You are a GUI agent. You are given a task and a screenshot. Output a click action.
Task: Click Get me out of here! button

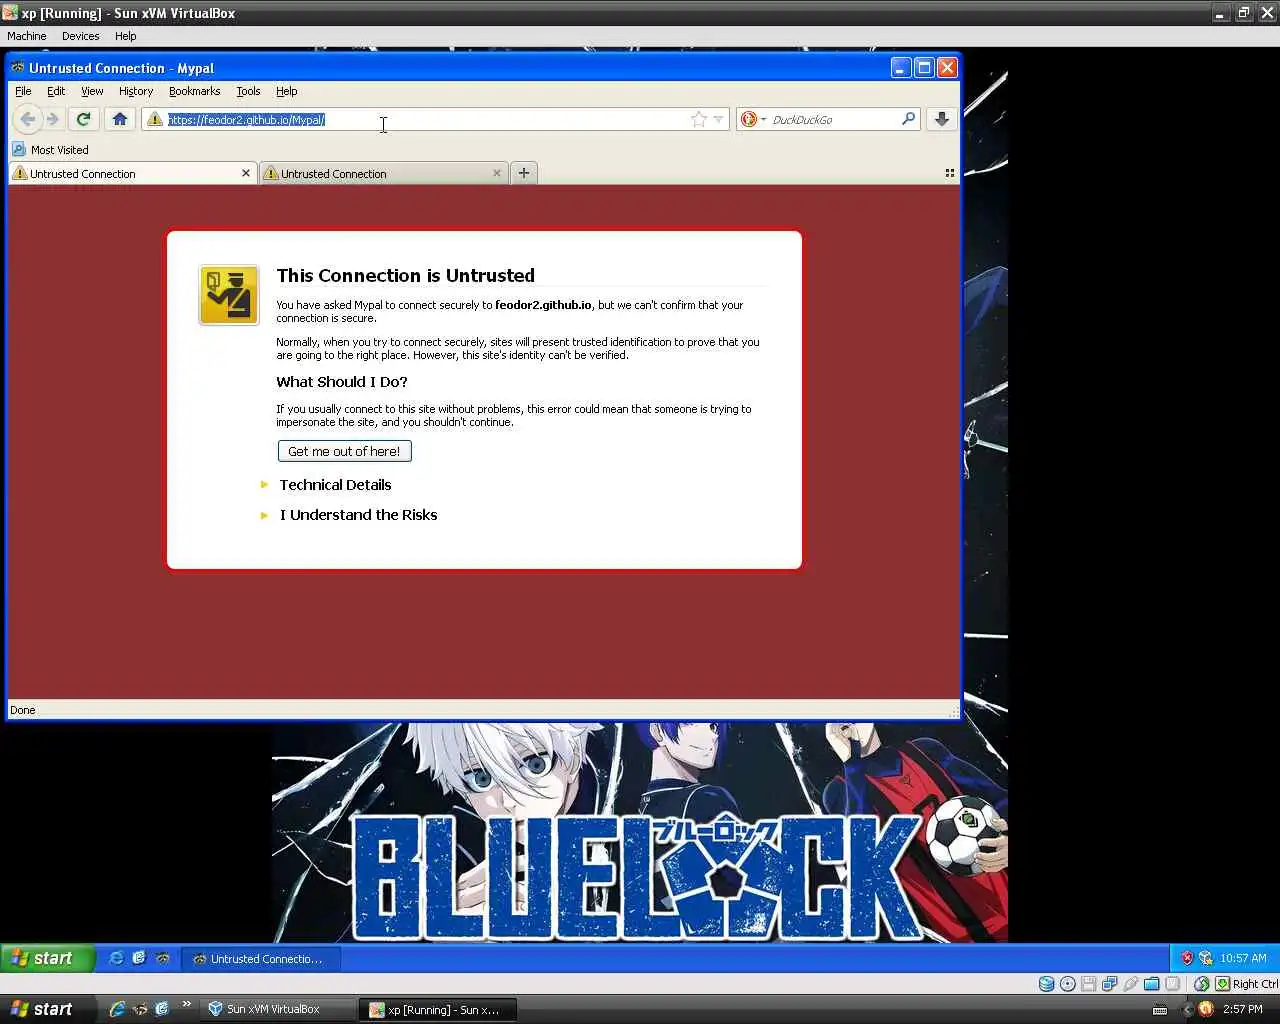[x=344, y=451]
